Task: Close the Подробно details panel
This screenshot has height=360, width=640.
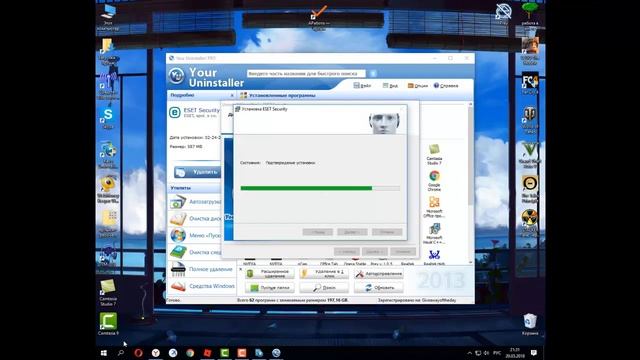Action: pyautogui.click(x=232, y=96)
